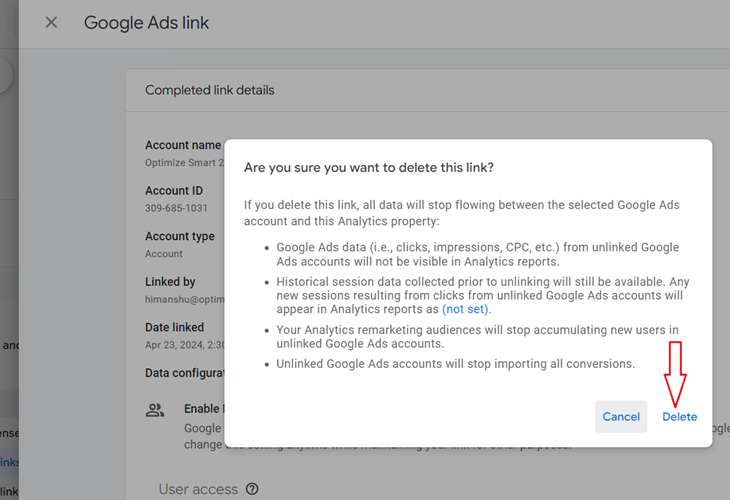Open the (not set) link
Image resolution: width=730 pixels, height=500 pixels.
(465, 309)
